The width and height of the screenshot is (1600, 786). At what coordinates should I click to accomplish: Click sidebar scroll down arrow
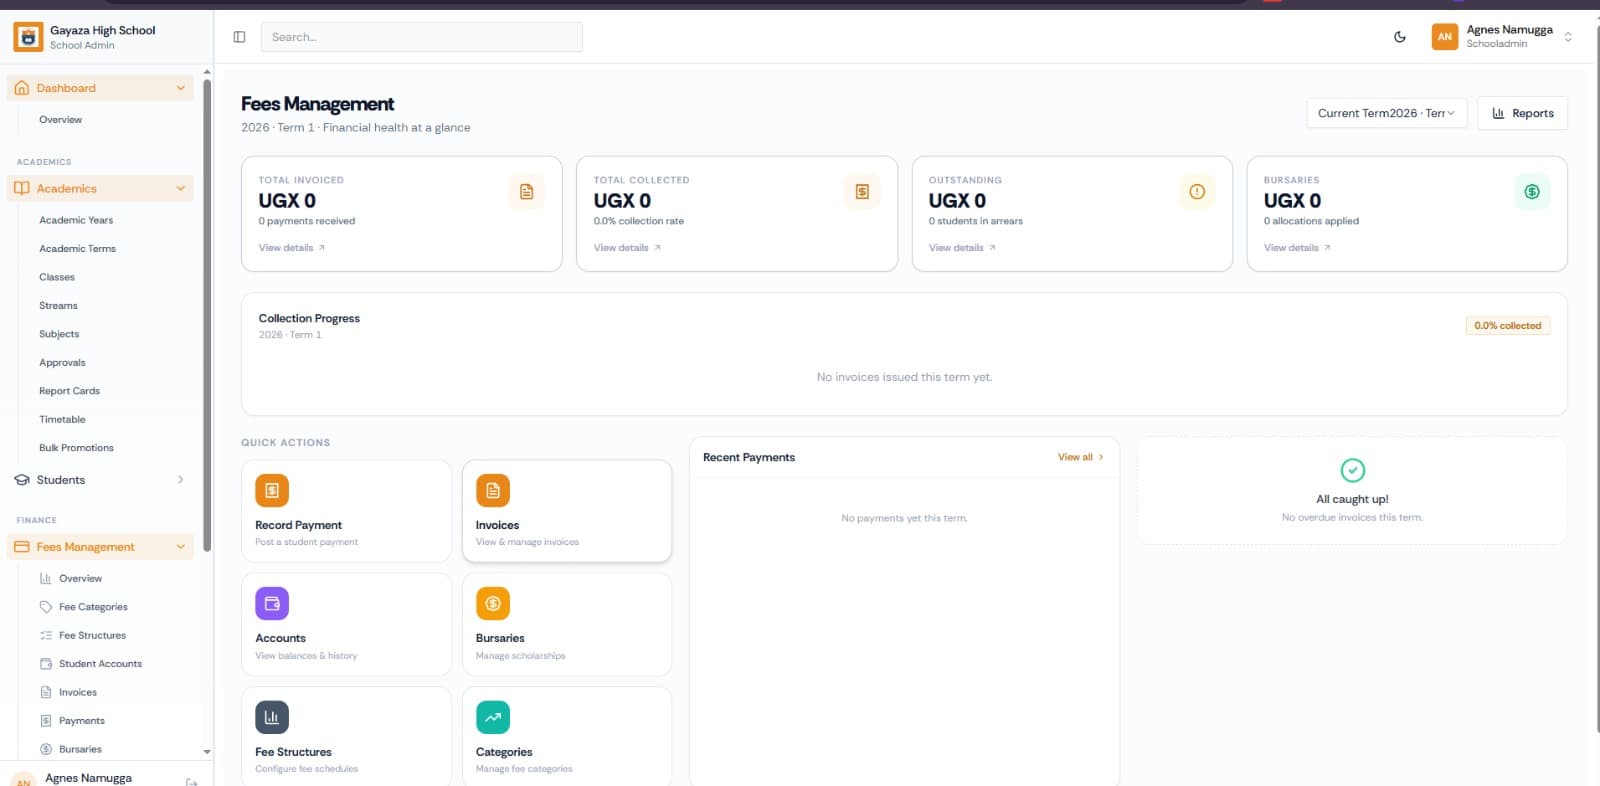click(x=207, y=752)
